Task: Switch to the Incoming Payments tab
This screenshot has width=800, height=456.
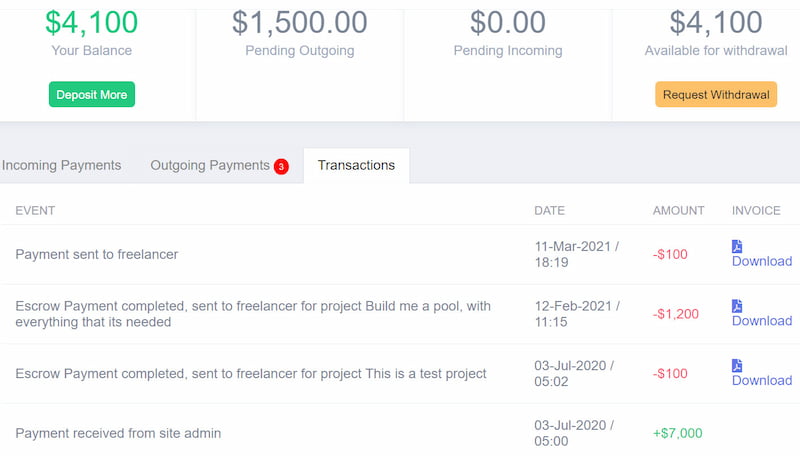Action: click(61, 165)
